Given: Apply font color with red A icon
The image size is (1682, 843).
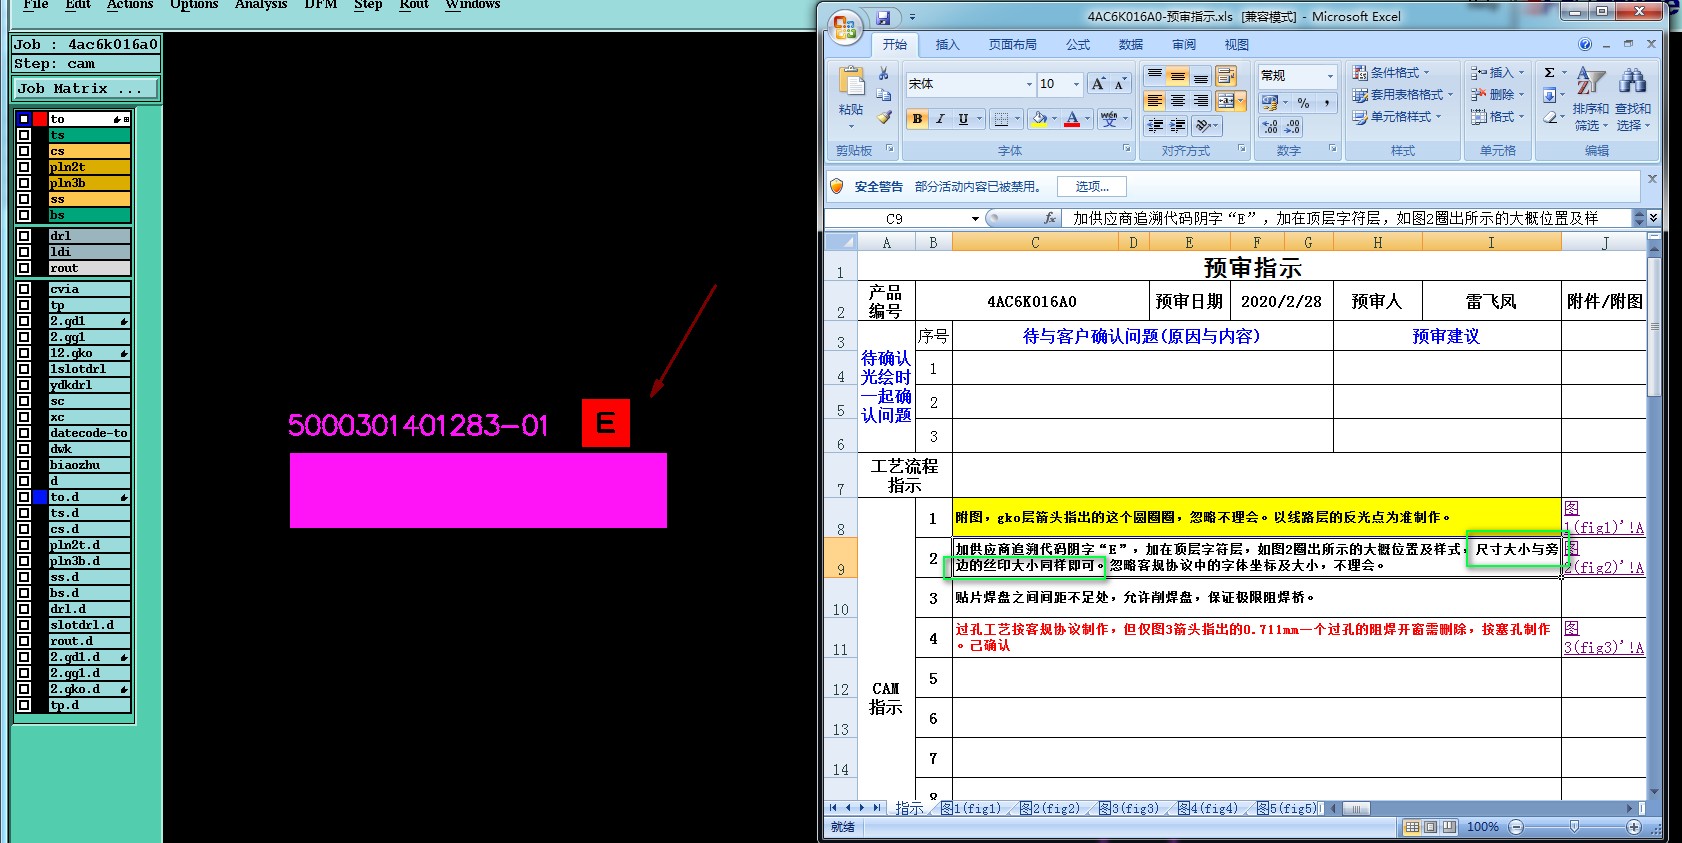Looking at the screenshot, I should tap(1072, 119).
